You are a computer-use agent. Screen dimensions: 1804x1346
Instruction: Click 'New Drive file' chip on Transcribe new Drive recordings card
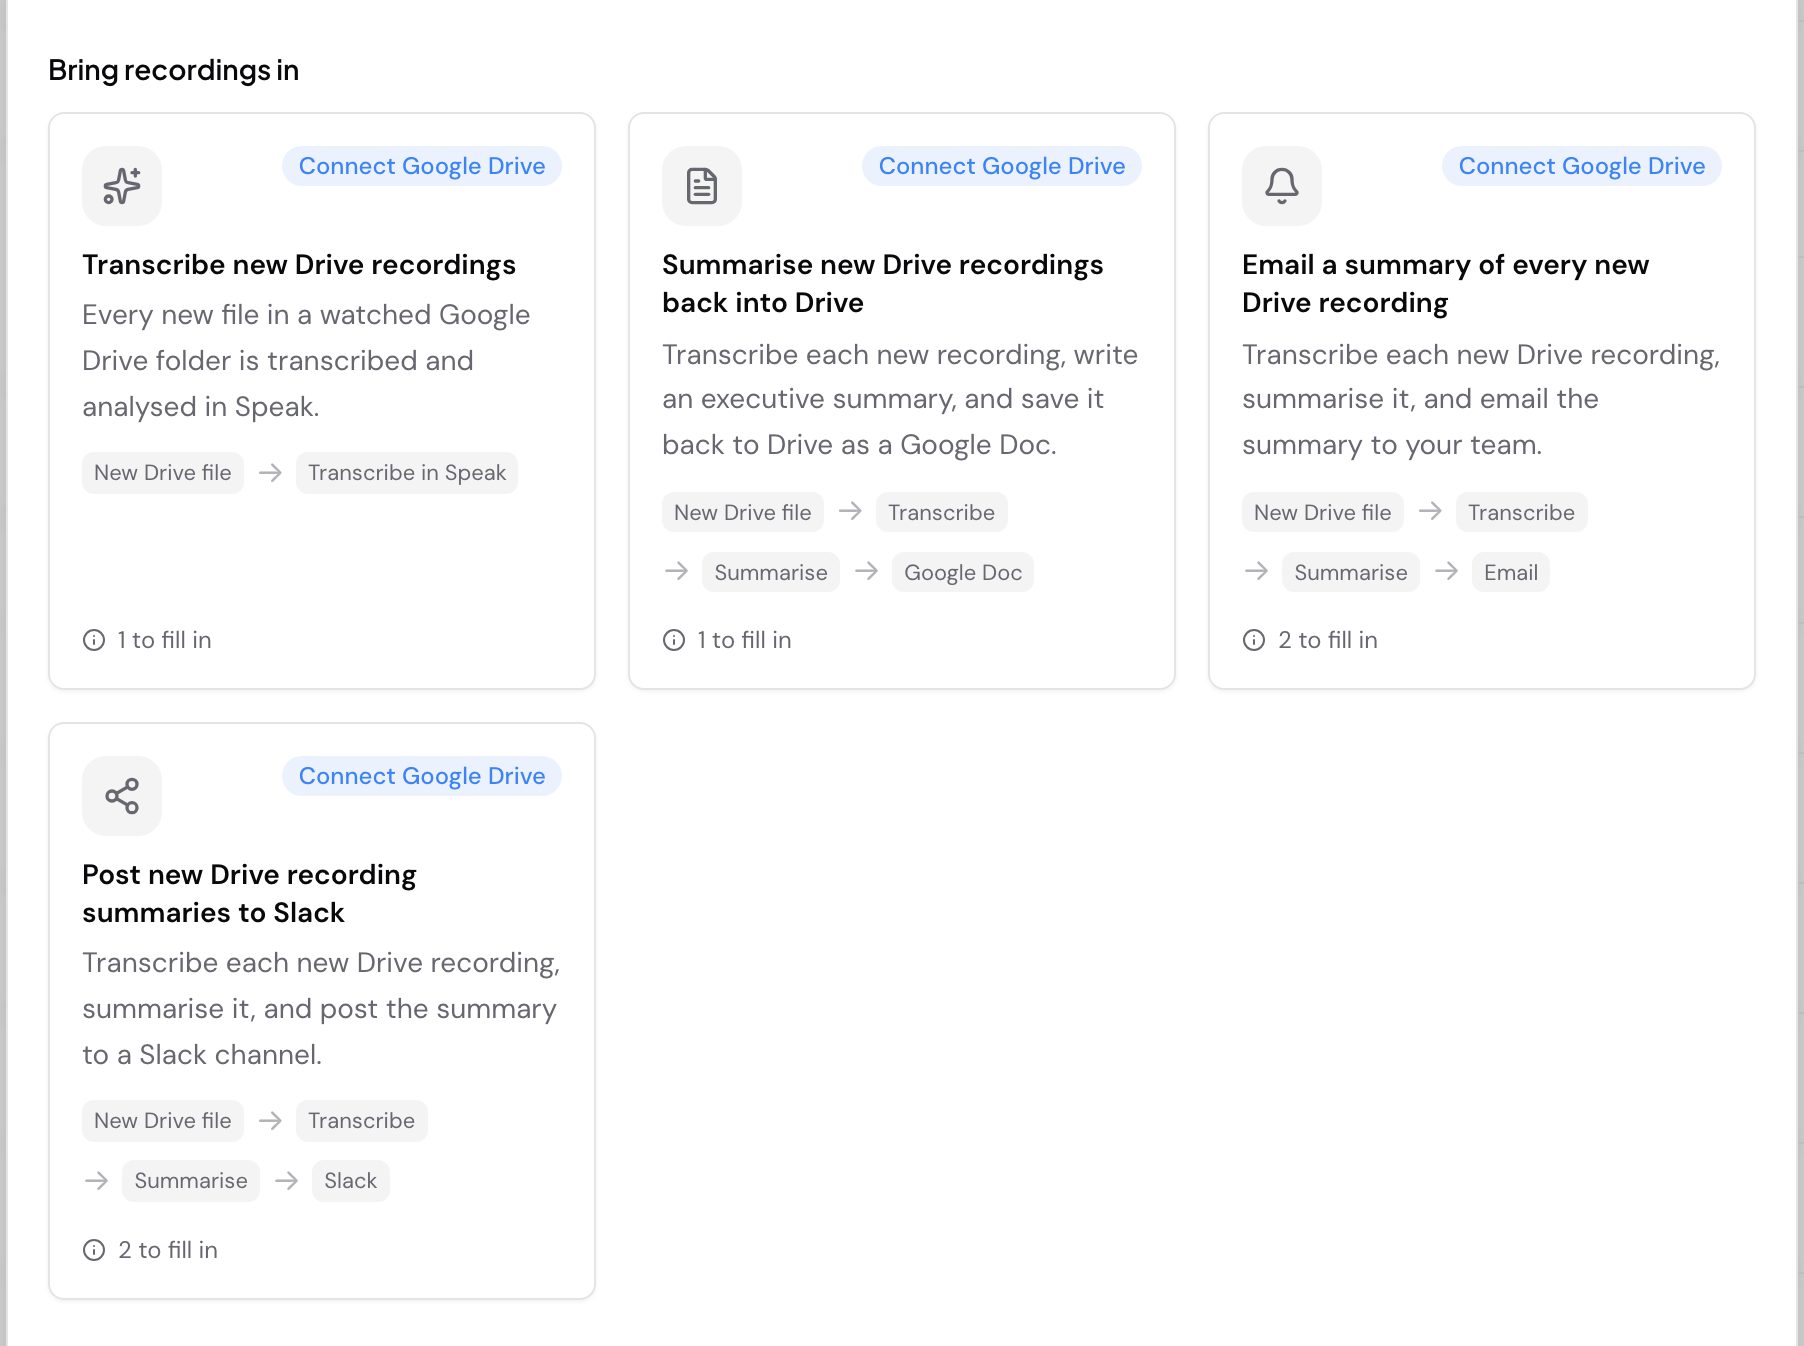coord(163,473)
